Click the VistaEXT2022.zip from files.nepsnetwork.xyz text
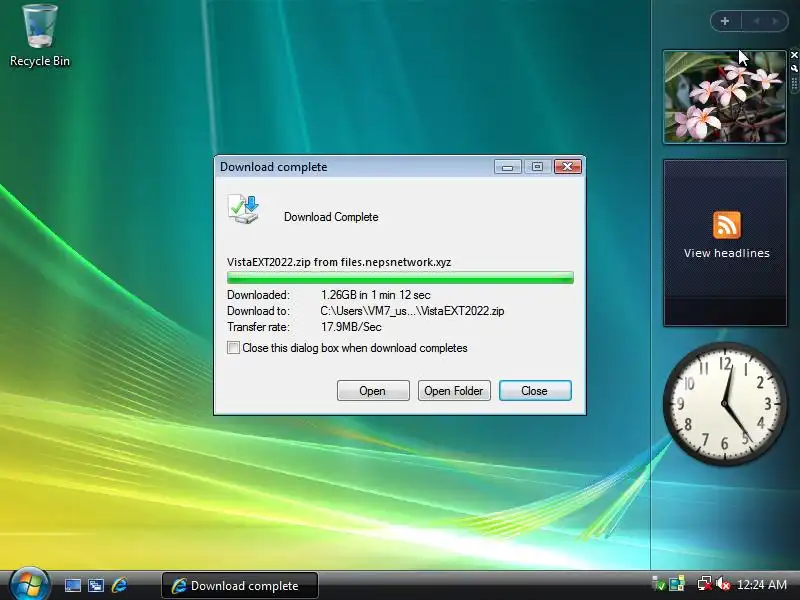800x600 pixels. pos(339,262)
